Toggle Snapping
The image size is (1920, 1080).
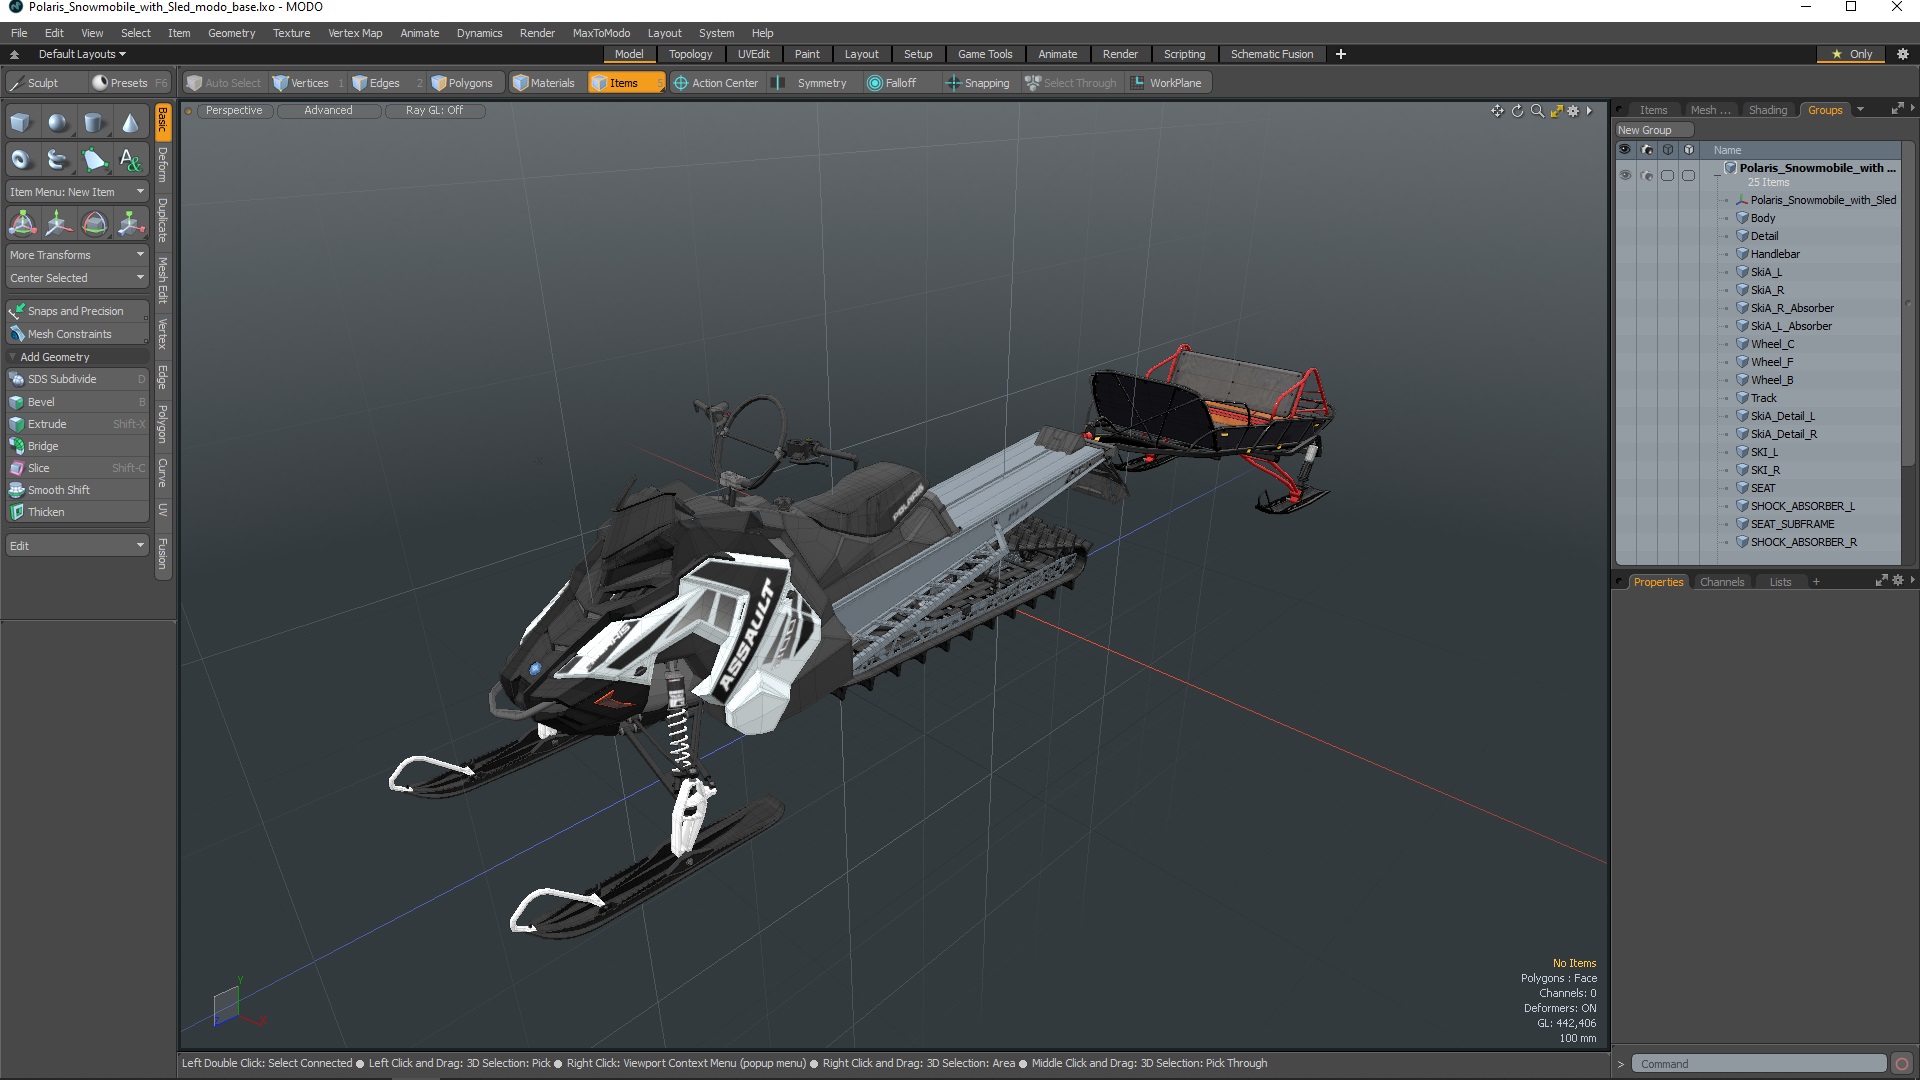(x=978, y=83)
